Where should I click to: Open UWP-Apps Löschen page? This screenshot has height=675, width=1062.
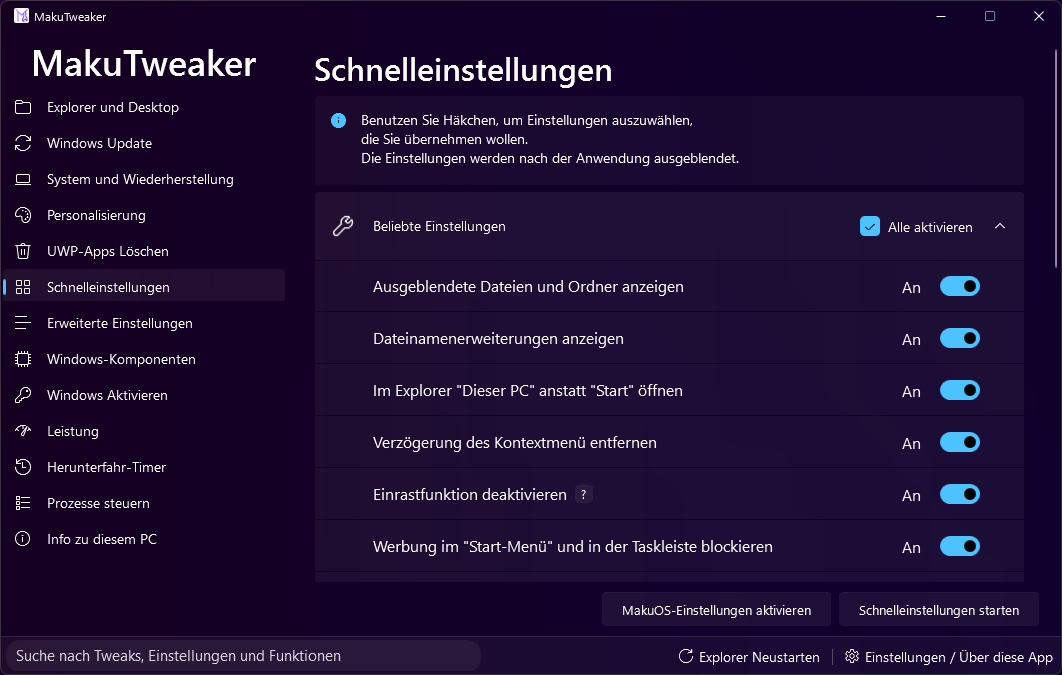(144, 251)
